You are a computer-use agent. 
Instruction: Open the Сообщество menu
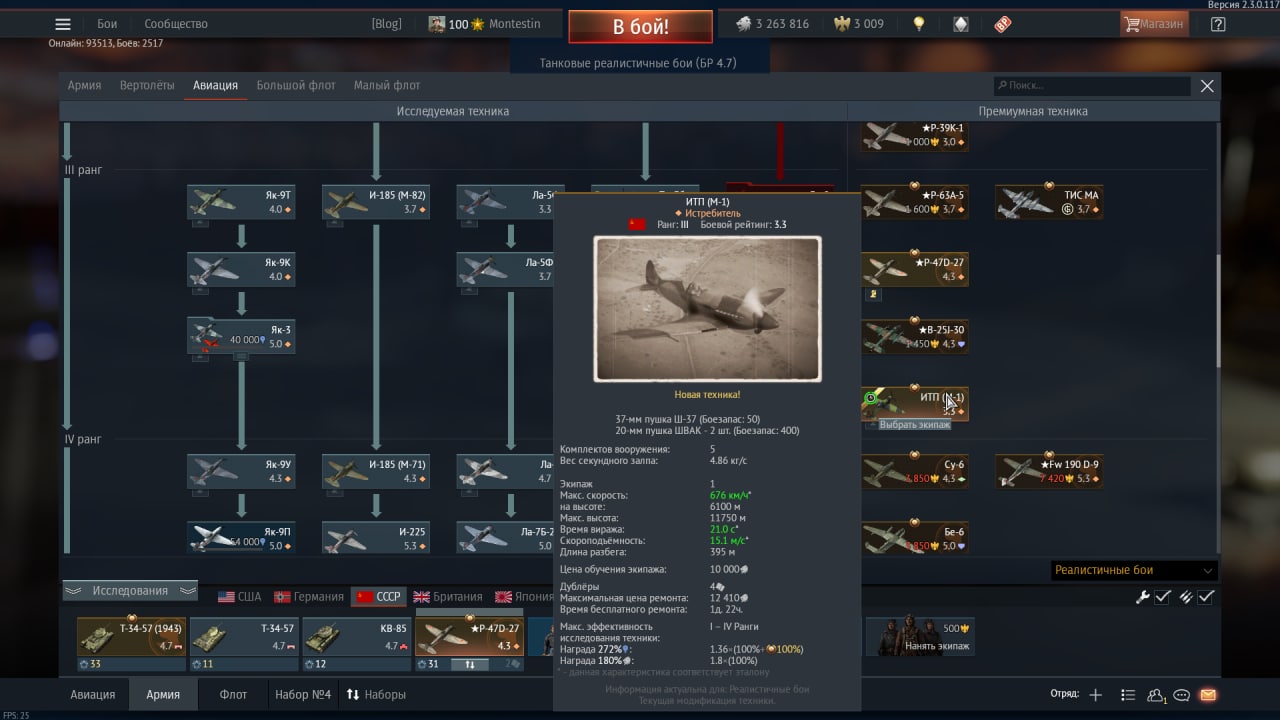[x=176, y=24]
